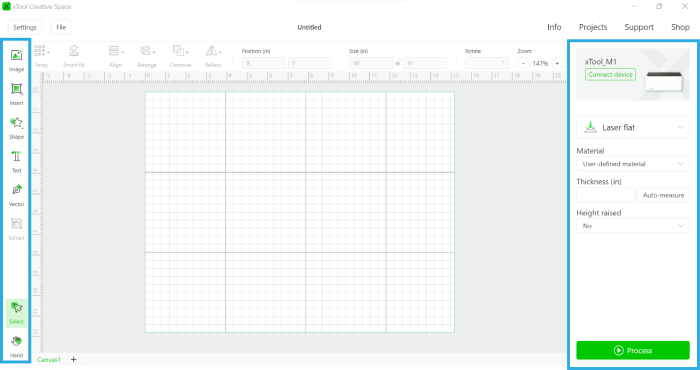Open the User-defined material dropdown

[x=633, y=164]
